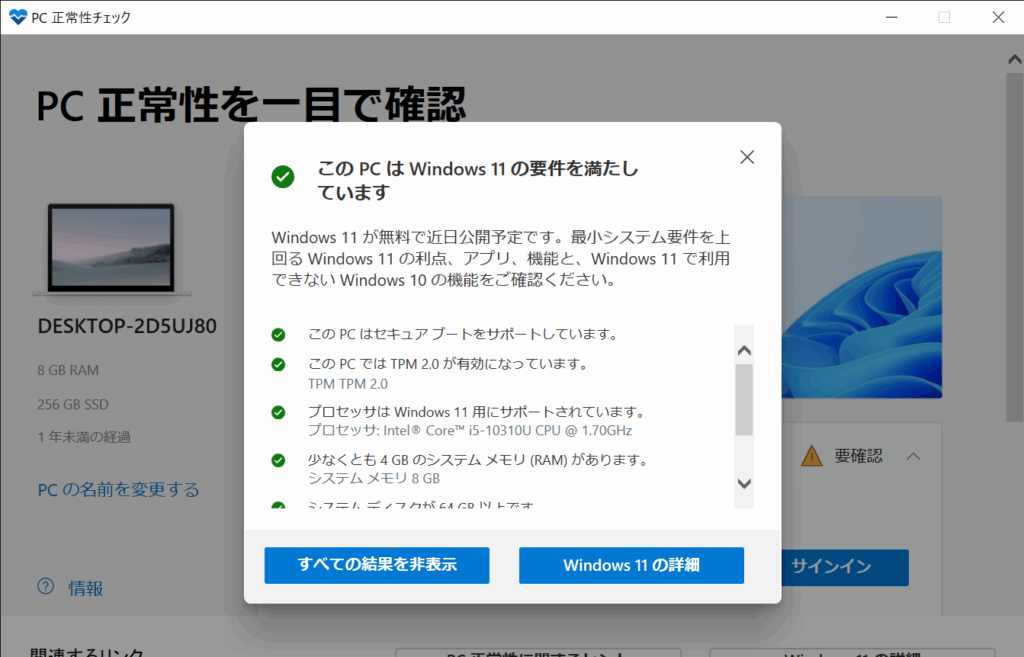Open the Windows 11 の詳細 button
This screenshot has height=657, width=1024.
632,565
